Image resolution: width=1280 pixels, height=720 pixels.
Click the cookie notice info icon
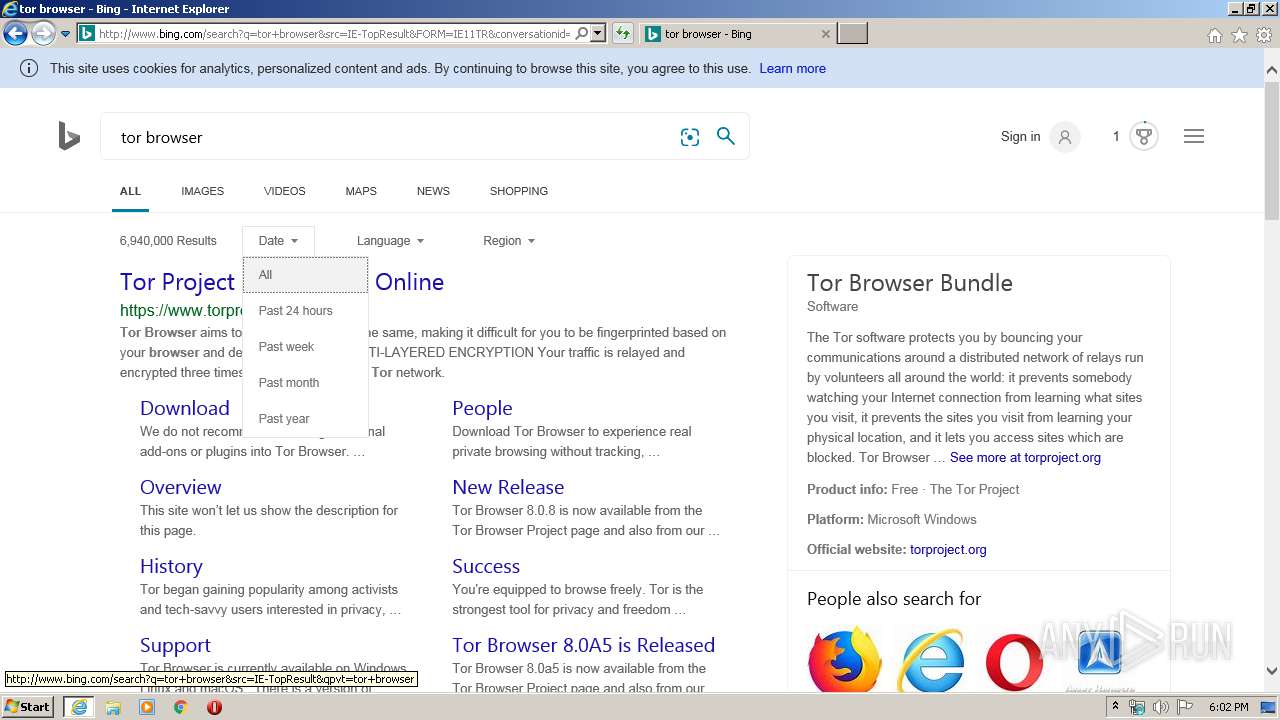coord(29,68)
